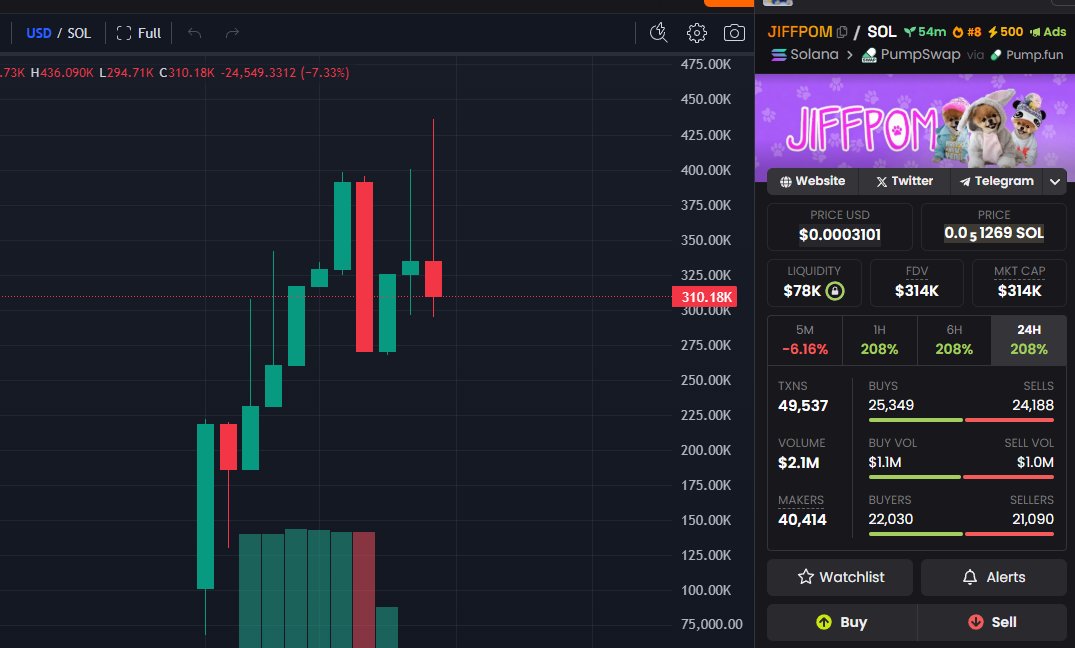Select the 24H timeframe tab

1028,340
